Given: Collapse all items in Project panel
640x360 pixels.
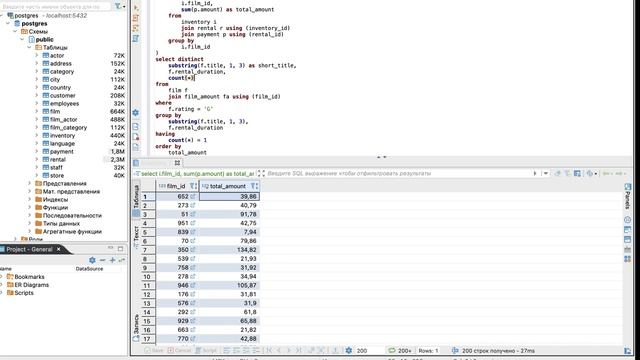Looking at the screenshot, I should click(102, 260).
